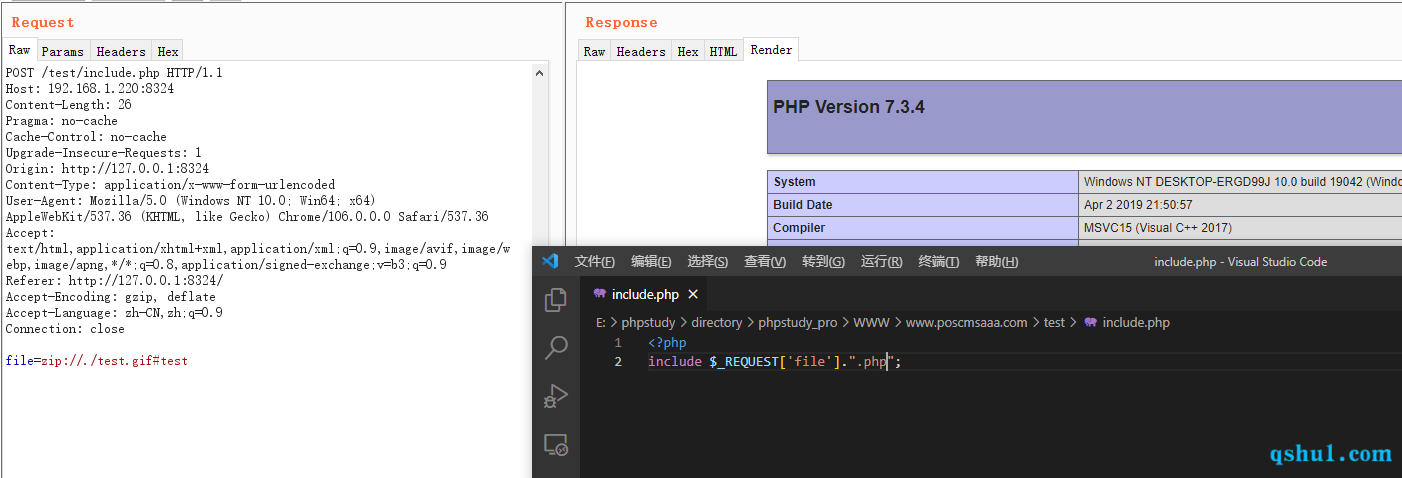Open the 选择(S) menu
Viewport: 1402px width, 478px height.
click(x=707, y=261)
